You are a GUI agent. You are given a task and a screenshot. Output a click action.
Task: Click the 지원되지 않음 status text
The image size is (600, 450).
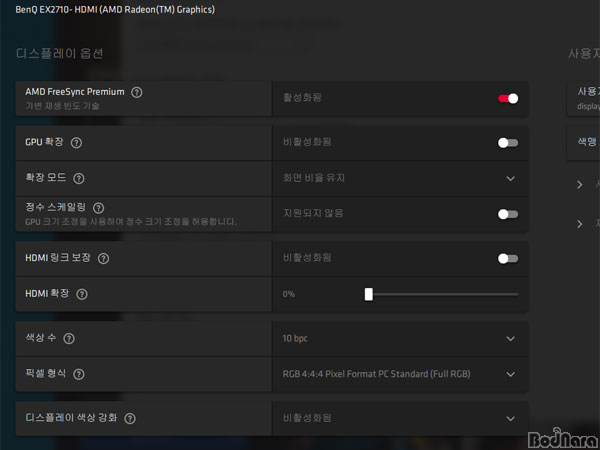(x=313, y=213)
